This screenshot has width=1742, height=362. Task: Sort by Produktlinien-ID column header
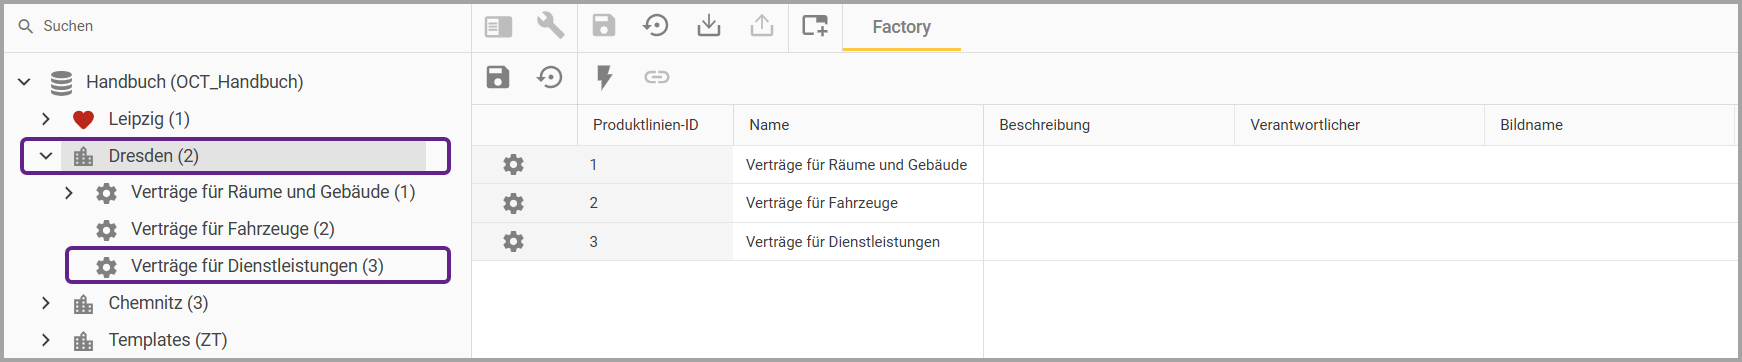coord(655,125)
